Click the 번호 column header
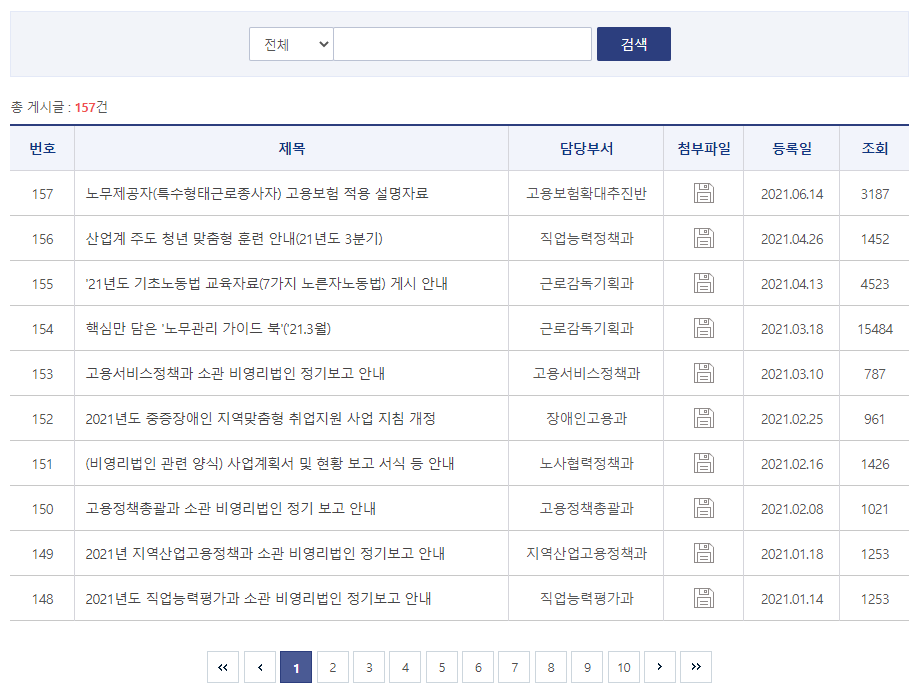Screen dimensions: 923x692 click(42, 148)
